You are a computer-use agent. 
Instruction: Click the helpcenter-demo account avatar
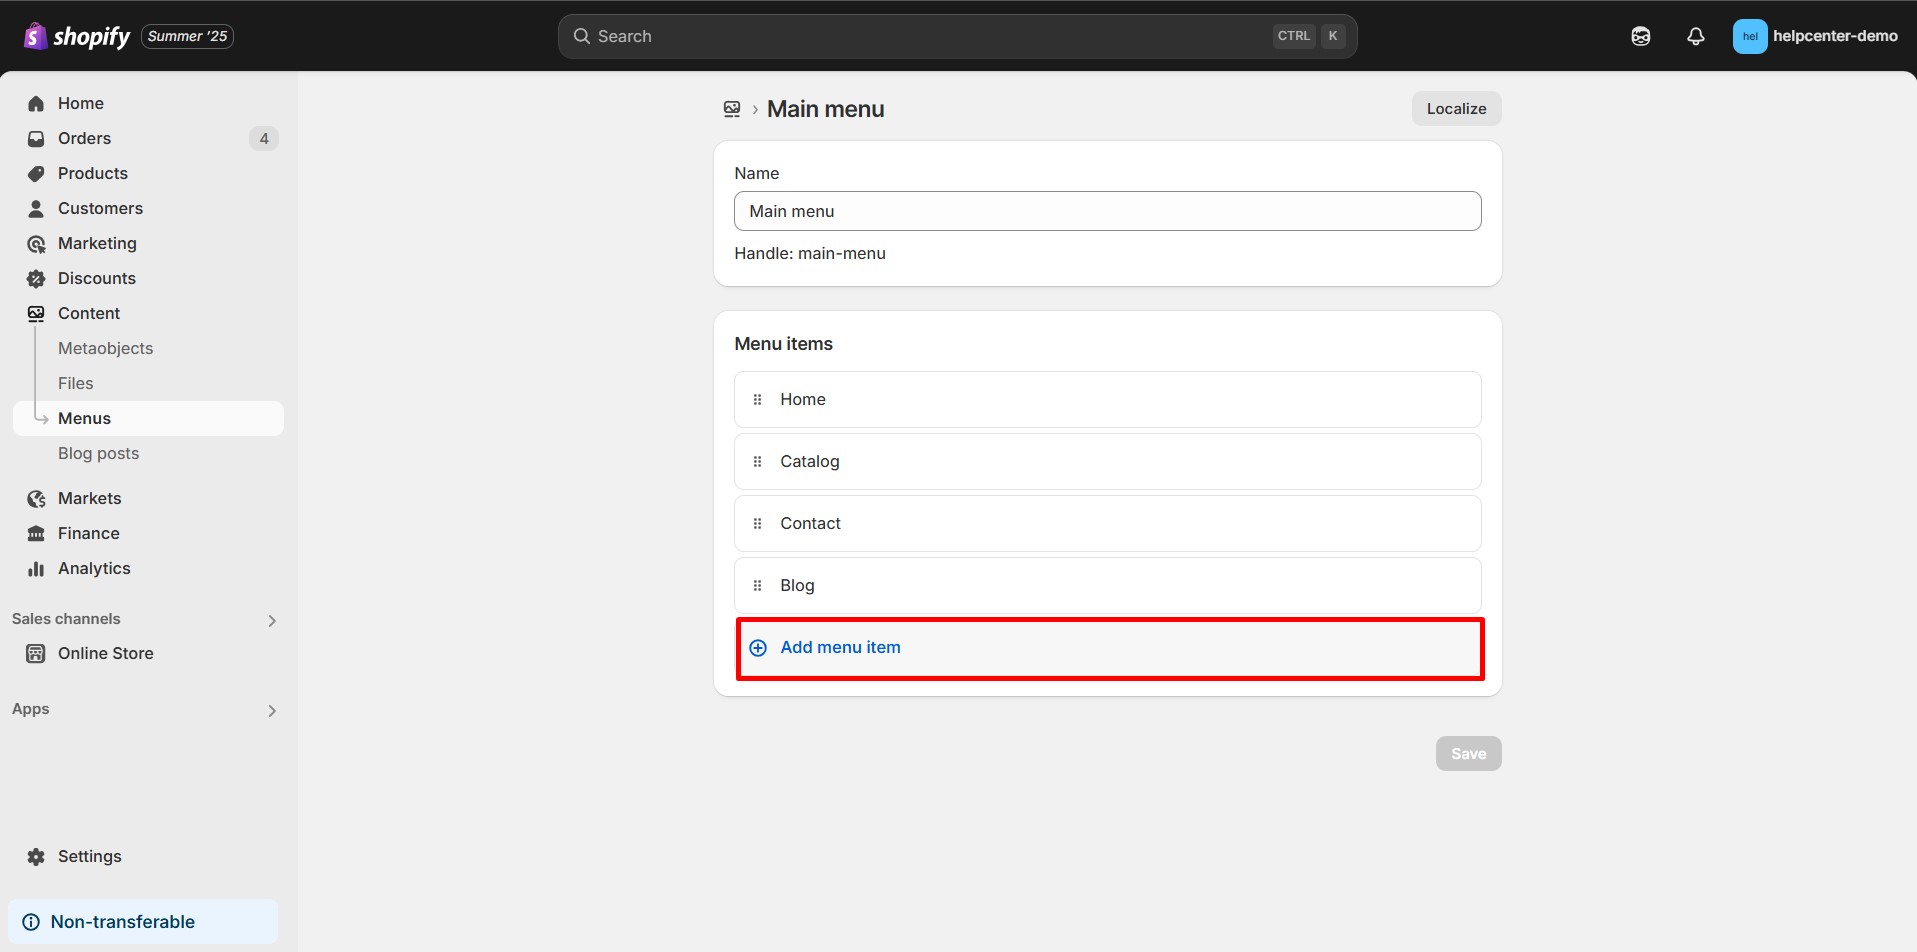point(1749,36)
